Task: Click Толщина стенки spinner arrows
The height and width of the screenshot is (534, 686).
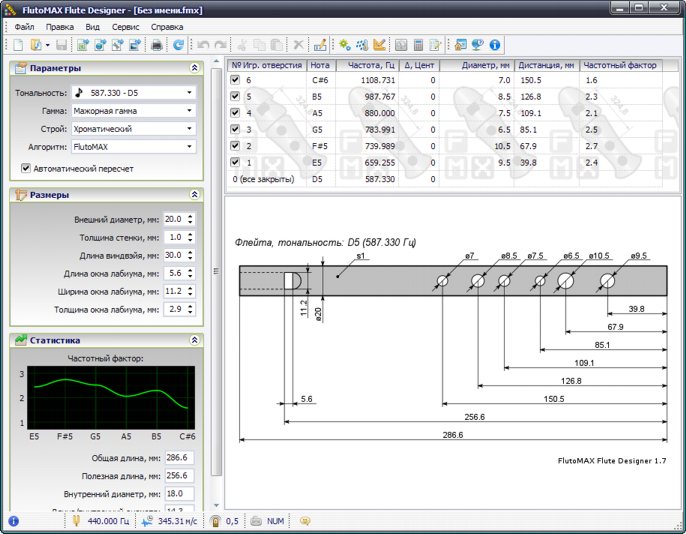Action: pyautogui.click(x=190, y=237)
